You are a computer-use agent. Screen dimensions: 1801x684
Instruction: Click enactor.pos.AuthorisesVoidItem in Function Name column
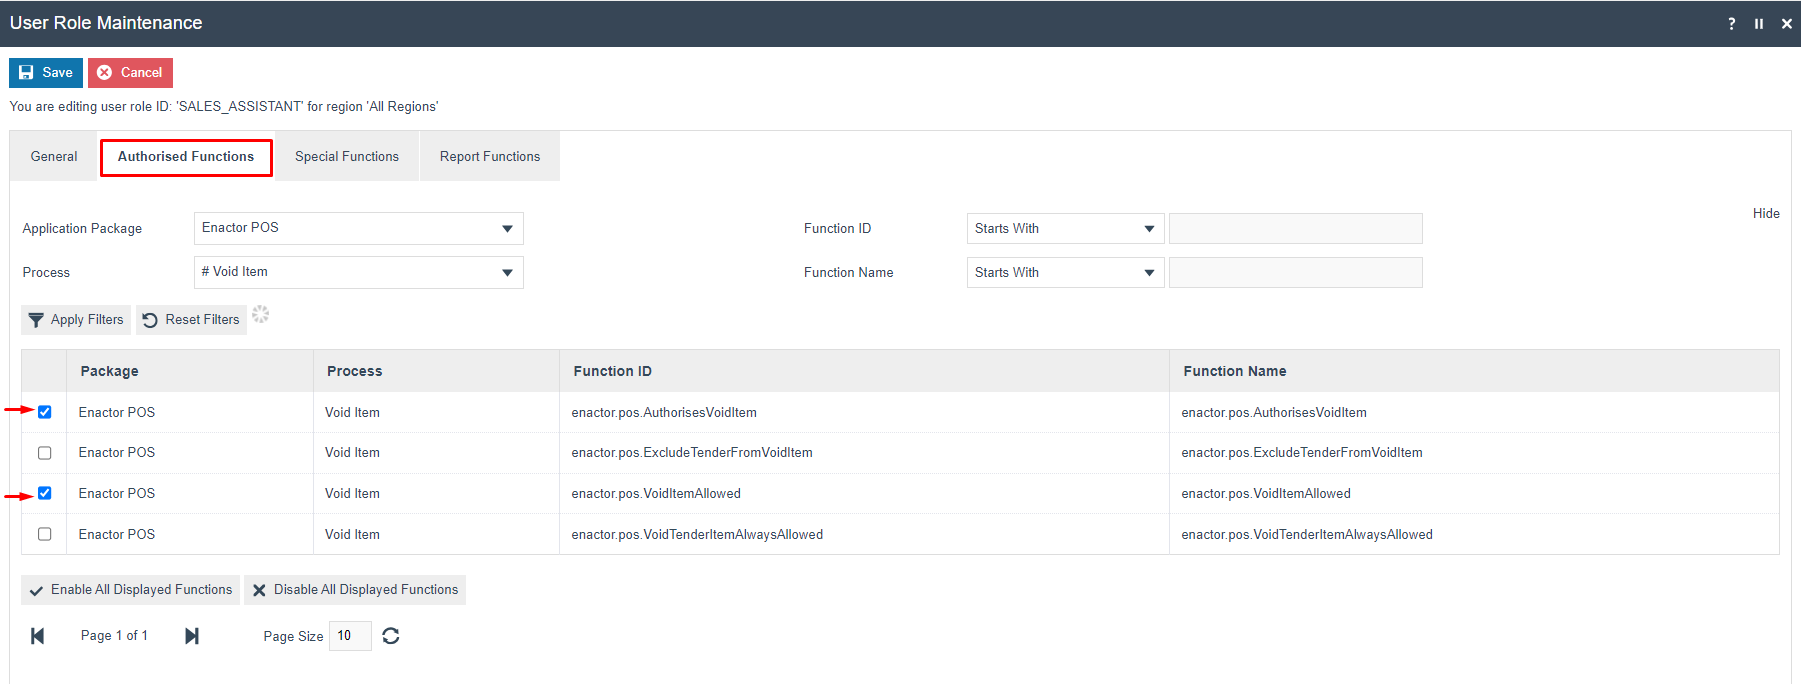[x=1274, y=412]
